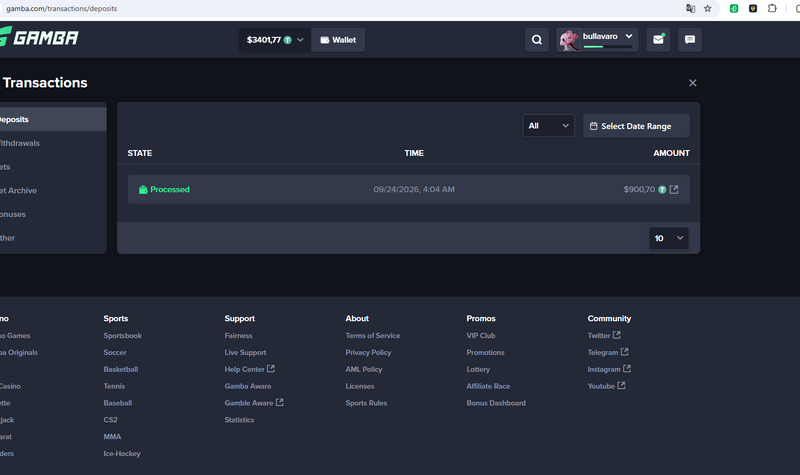Click external icon next to Telegram
Viewport: 800px width, 475px height.
point(624,352)
